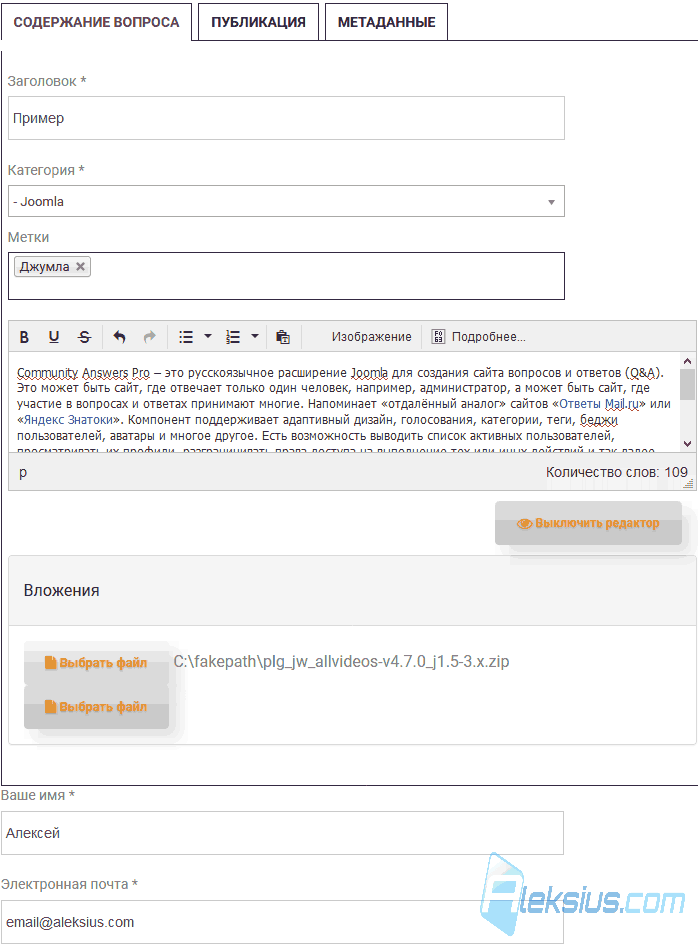Screen dimensions: 698x947
Task: Click the undo arrow icon
Action: (x=120, y=337)
